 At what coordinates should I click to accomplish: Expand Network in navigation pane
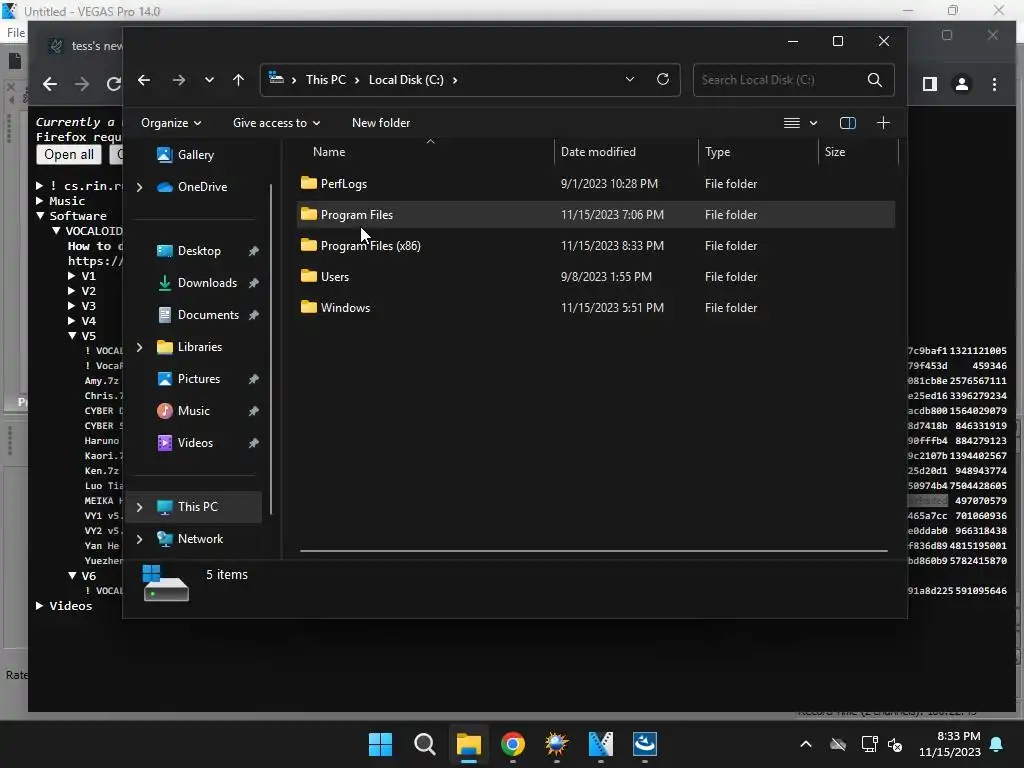(139, 539)
